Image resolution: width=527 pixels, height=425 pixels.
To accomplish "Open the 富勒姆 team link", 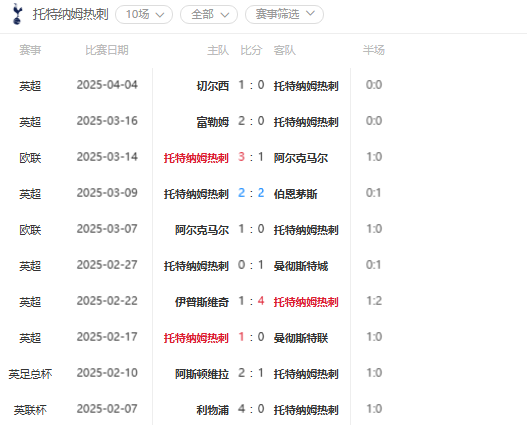I will coord(212,122).
